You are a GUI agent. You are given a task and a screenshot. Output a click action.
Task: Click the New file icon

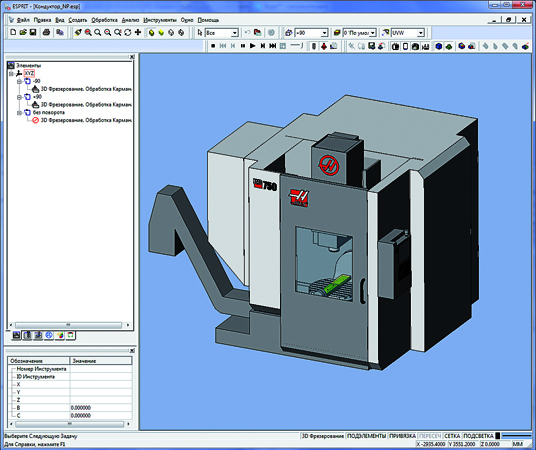coord(13,32)
